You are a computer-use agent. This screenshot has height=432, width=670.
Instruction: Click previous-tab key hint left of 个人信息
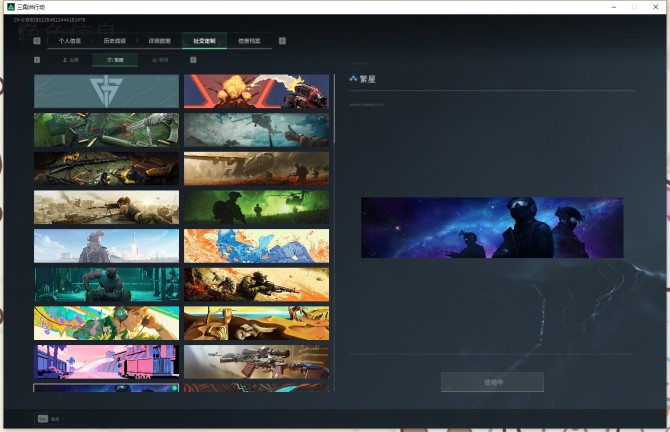pos(37,41)
